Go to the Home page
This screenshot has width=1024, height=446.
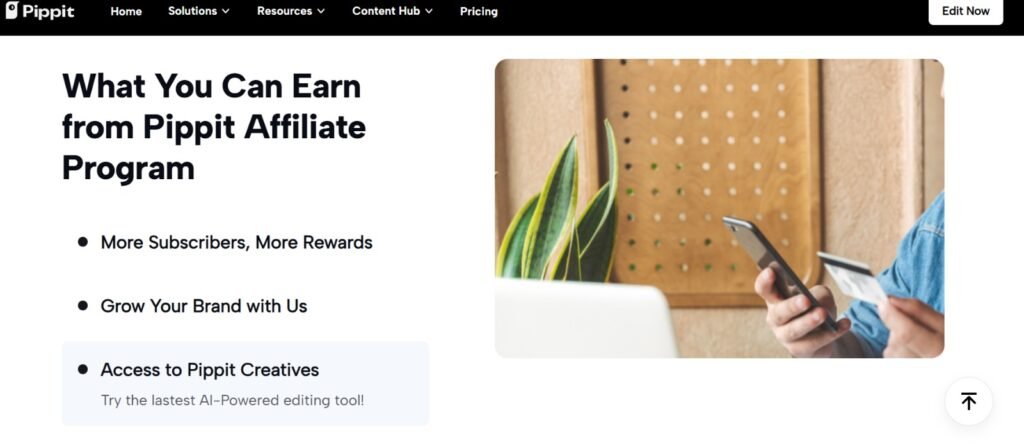[x=126, y=12]
